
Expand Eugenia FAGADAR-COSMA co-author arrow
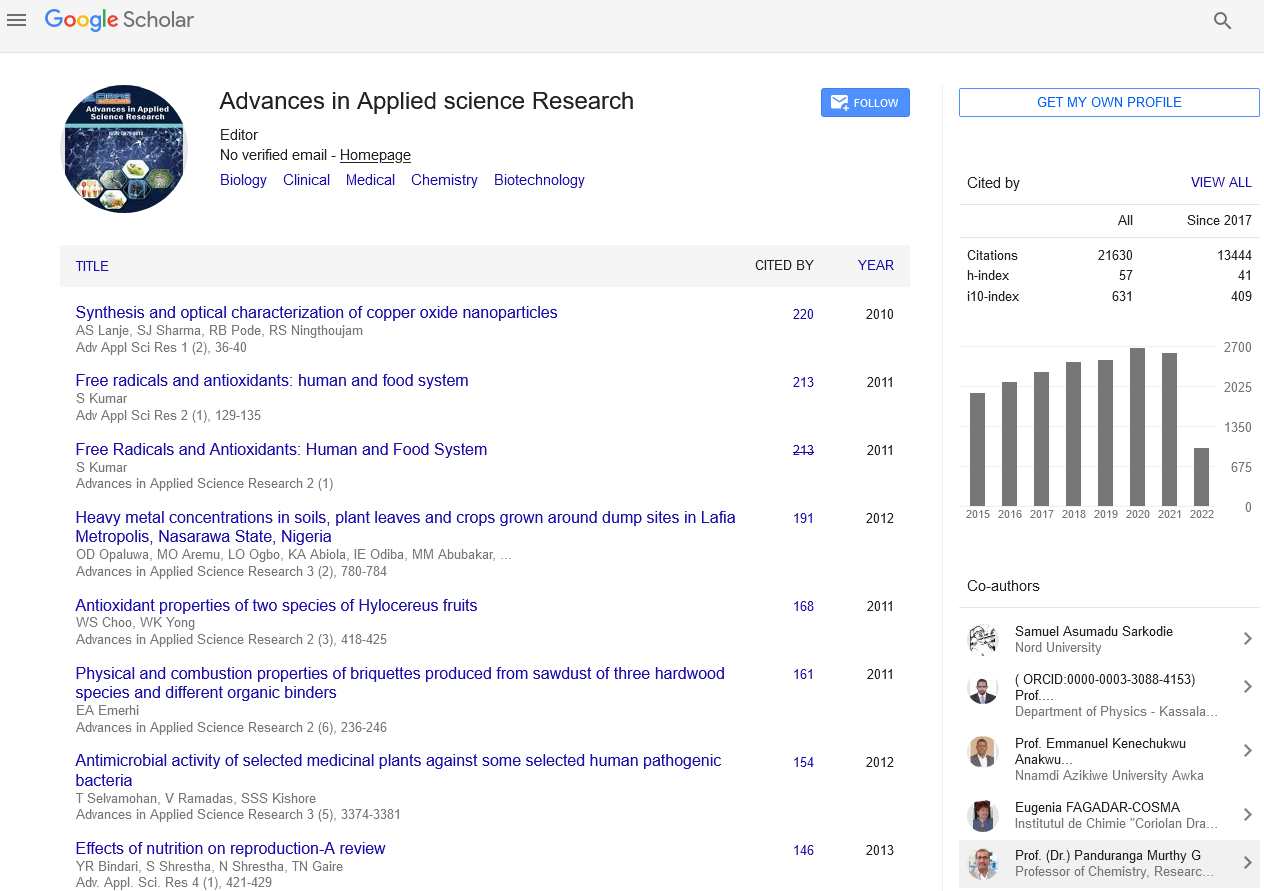point(1247,815)
